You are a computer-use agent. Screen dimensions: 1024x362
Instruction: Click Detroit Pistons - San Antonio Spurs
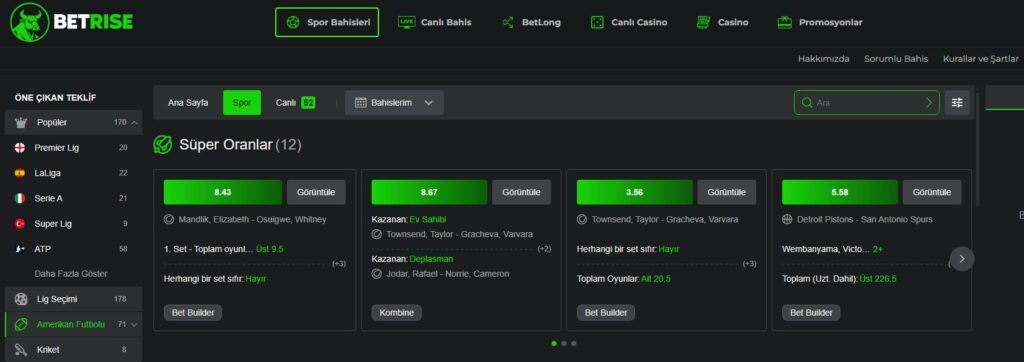click(x=865, y=220)
